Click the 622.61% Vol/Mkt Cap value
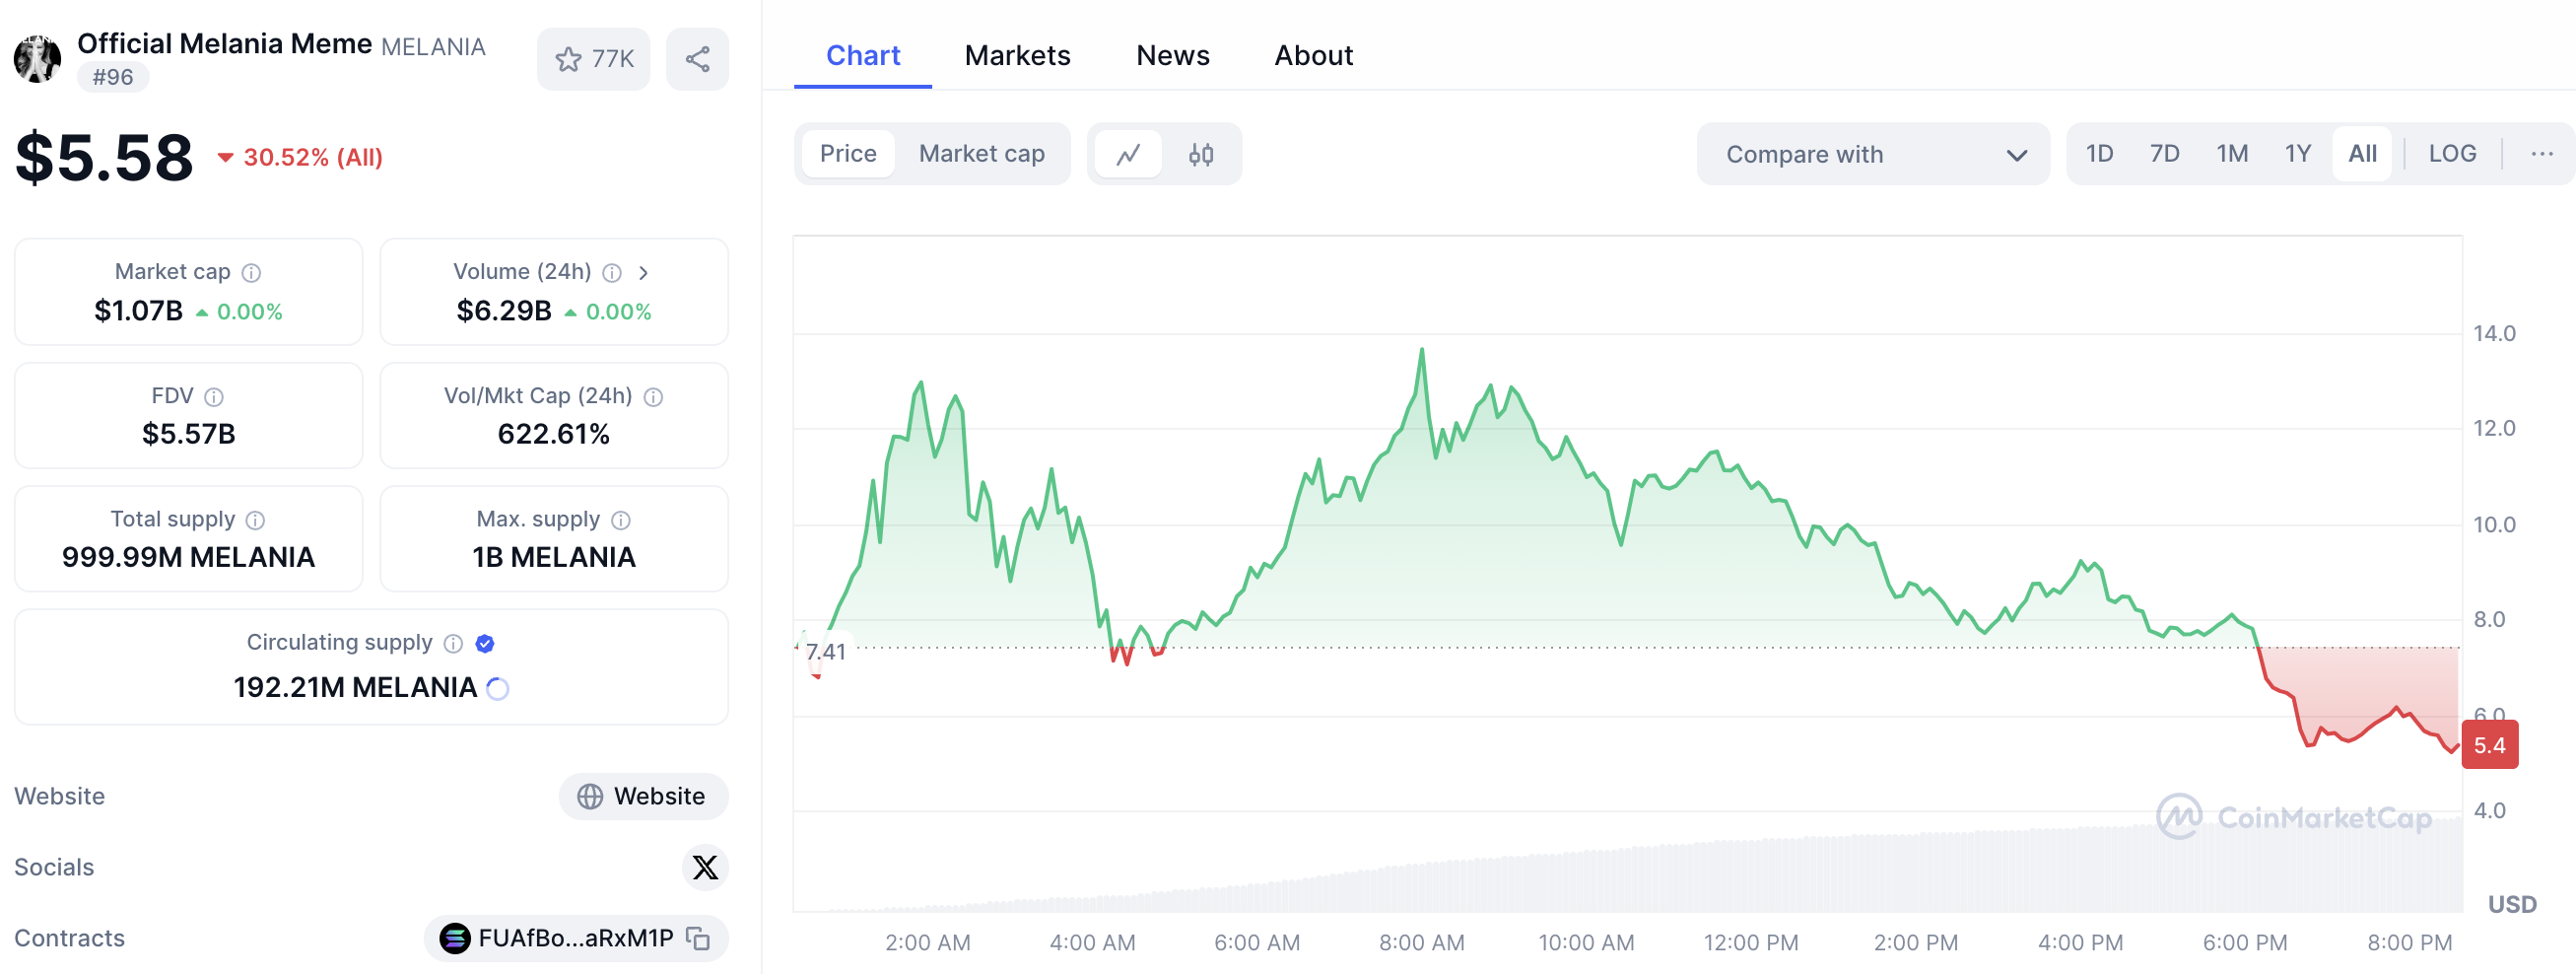Image resolution: width=2576 pixels, height=974 pixels. tap(553, 434)
